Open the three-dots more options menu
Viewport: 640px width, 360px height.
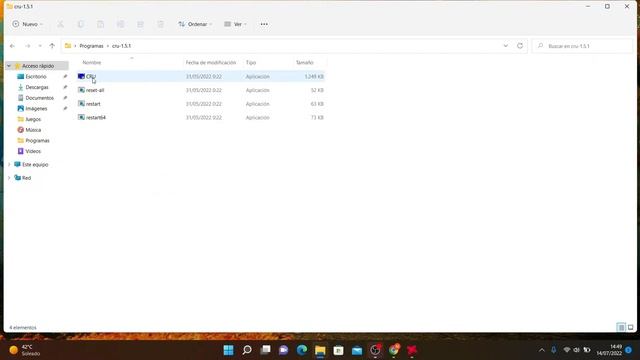point(264,24)
